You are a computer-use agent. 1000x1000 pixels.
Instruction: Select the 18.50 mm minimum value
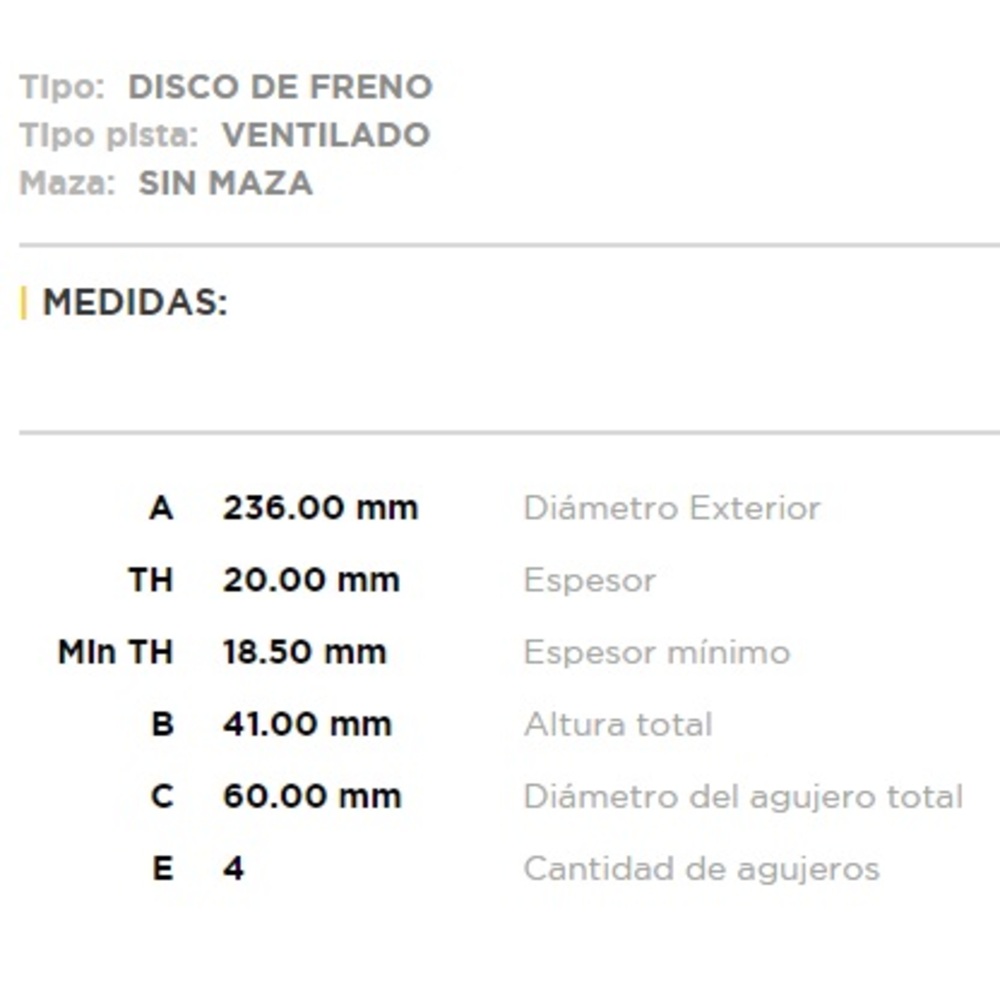(x=304, y=652)
